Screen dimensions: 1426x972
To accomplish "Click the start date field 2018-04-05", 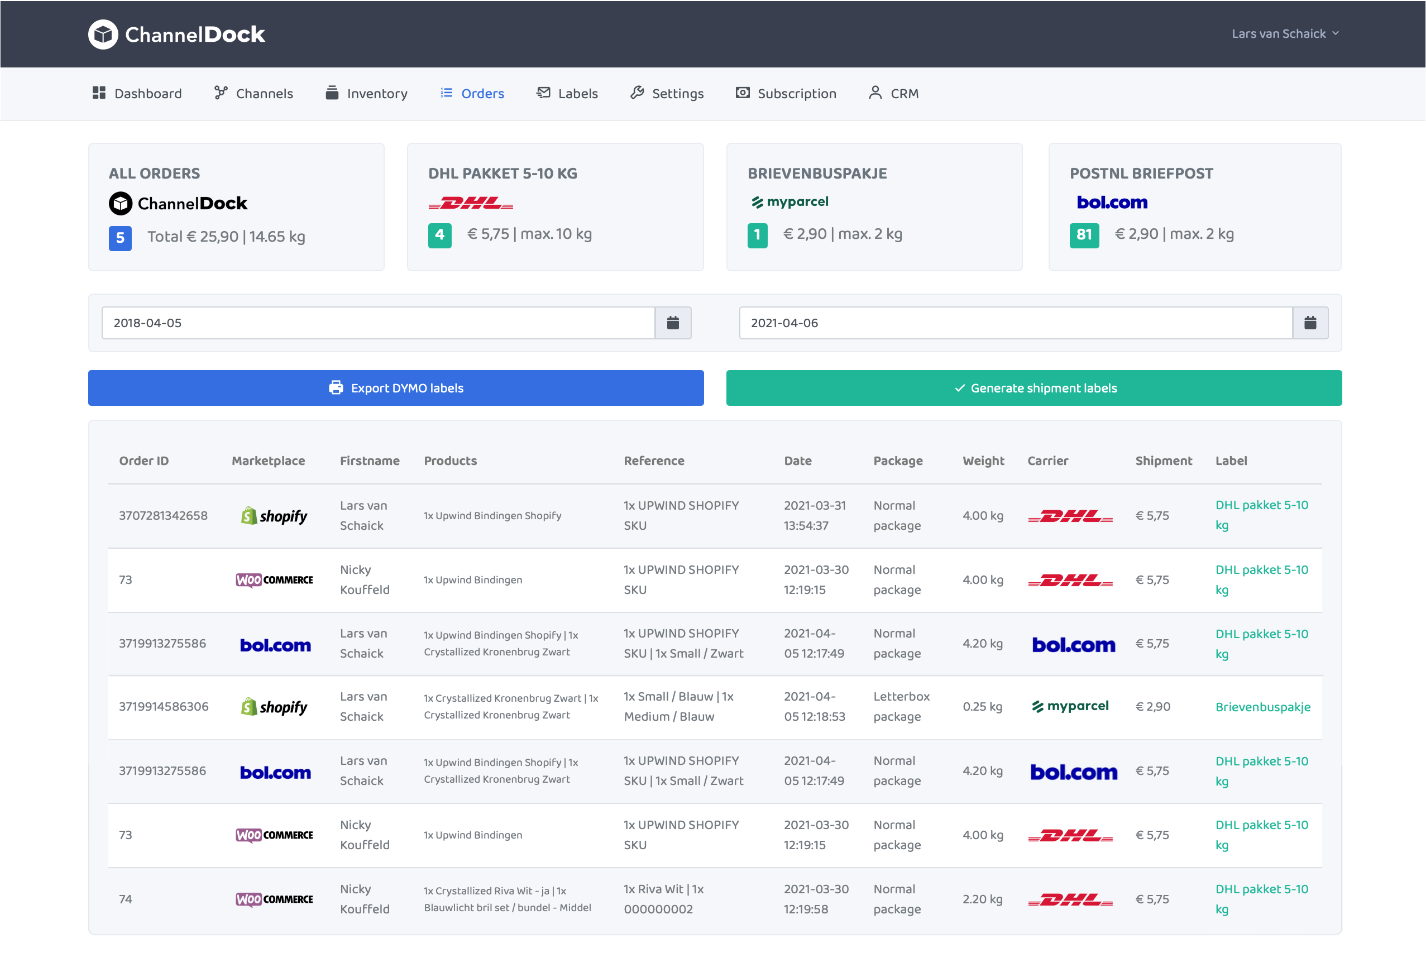I will pos(378,323).
